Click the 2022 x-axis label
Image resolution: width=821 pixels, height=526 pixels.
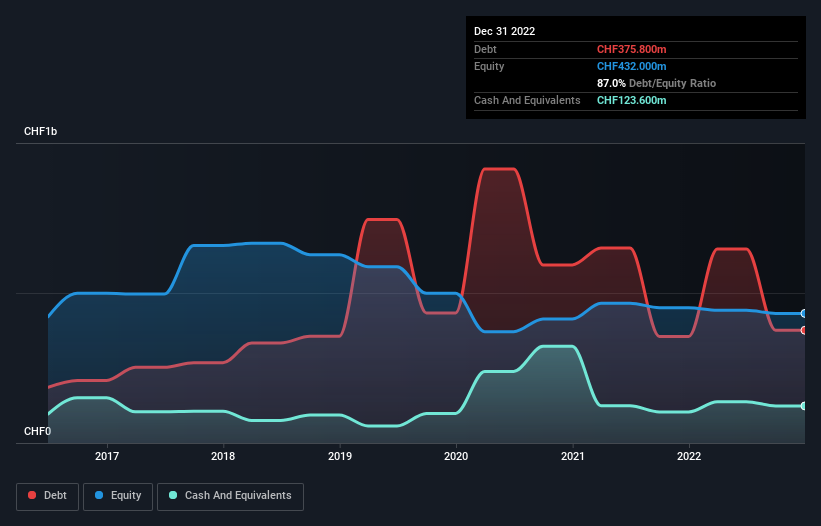coord(689,456)
